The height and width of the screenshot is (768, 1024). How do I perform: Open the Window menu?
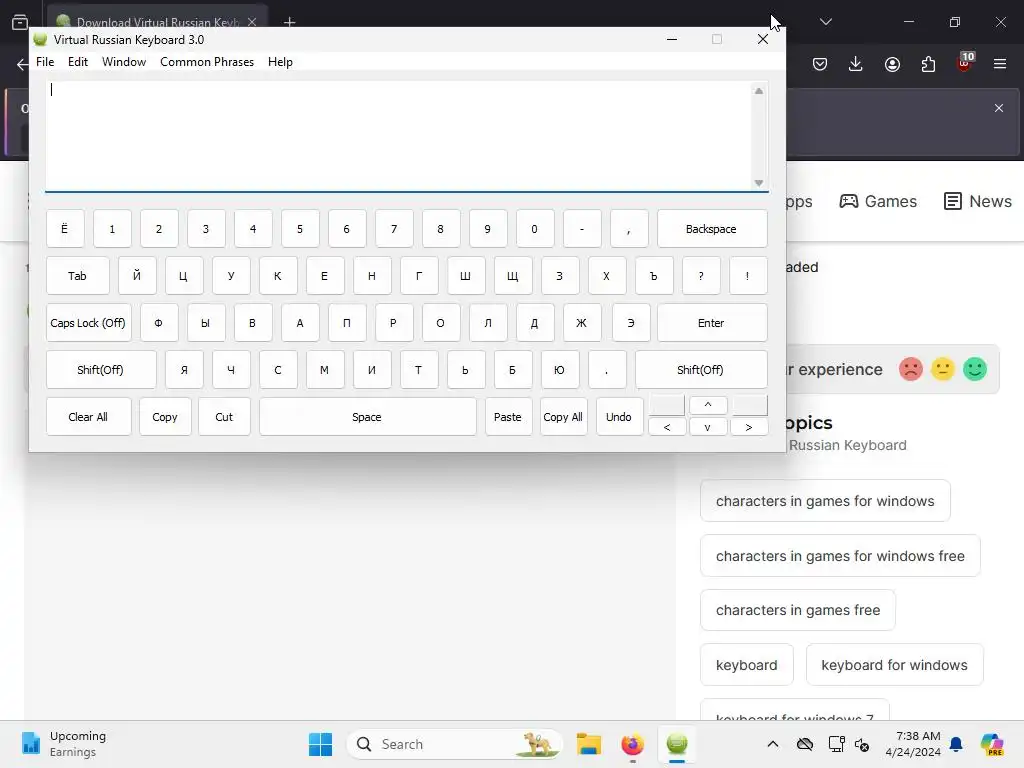[124, 62]
